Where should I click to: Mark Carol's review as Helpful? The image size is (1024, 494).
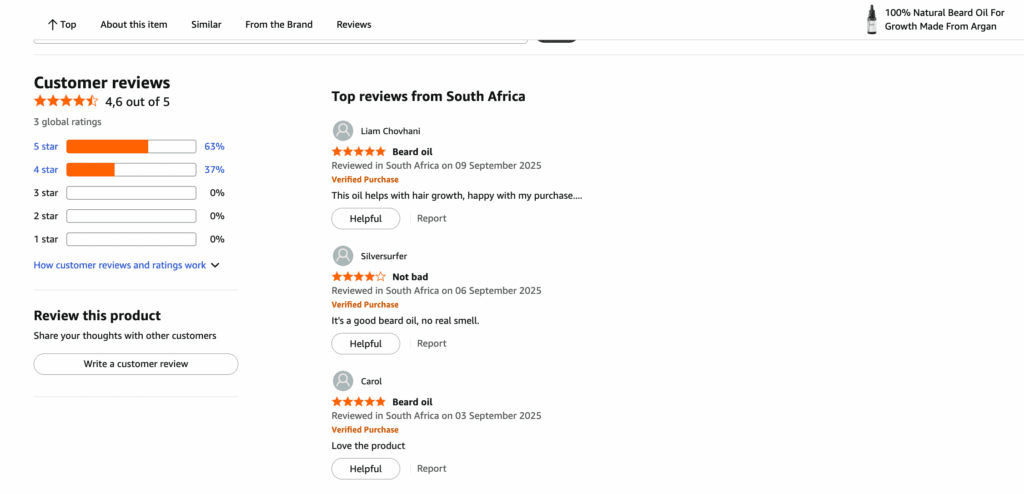coord(365,468)
